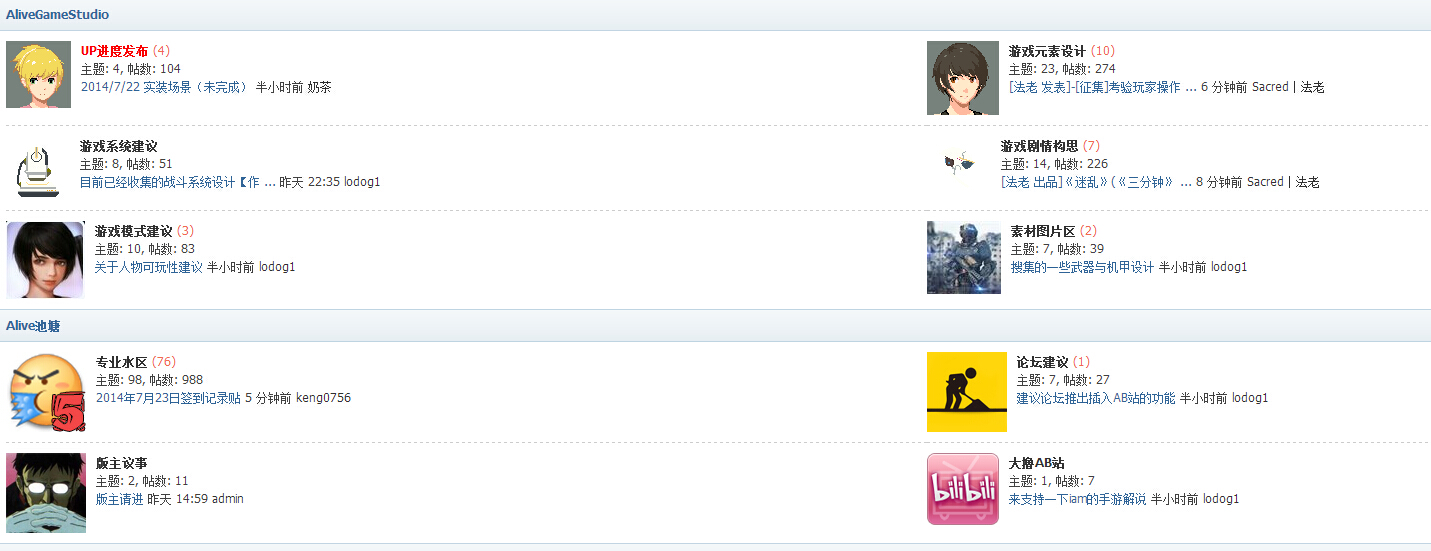Open 版主请进 thread link
Viewport: 1431px width, 551px height.
point(120,499)
